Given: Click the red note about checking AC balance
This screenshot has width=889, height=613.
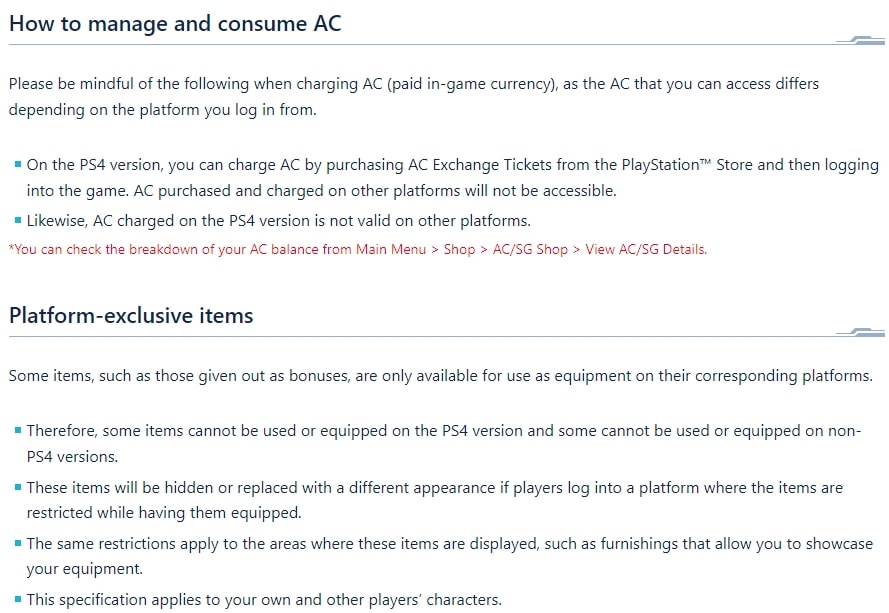Looking at the screenshot, I should coord(358,250).
